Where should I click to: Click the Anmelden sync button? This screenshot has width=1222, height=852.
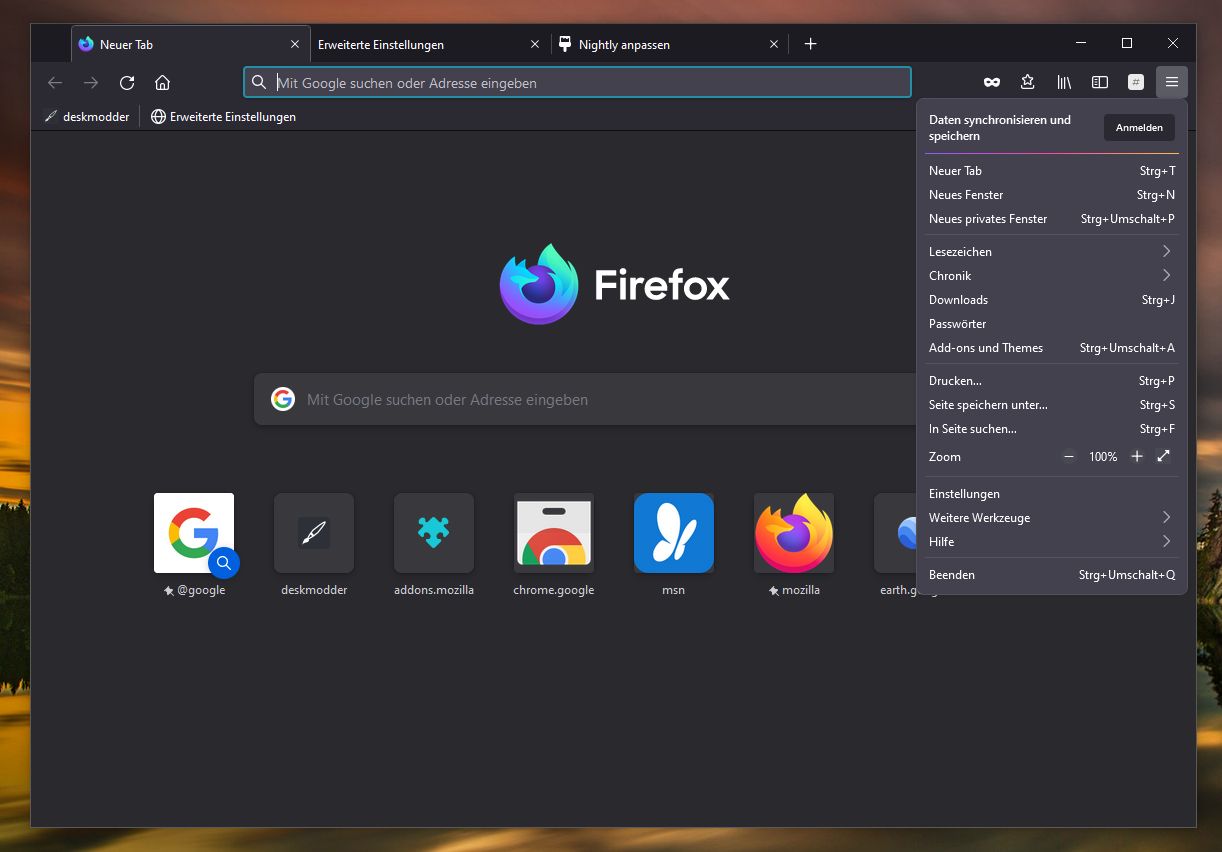1139,127
